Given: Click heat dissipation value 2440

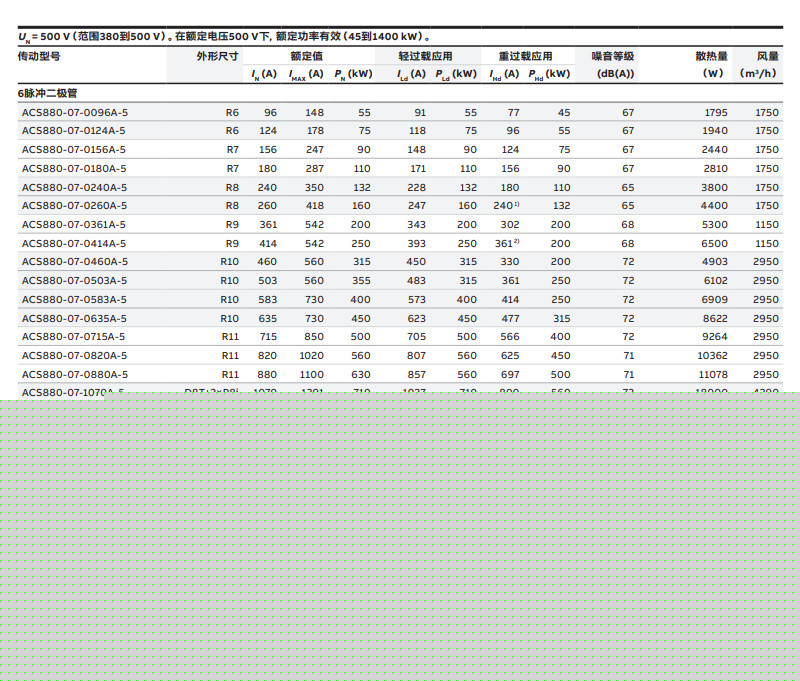Looking at the screenshot, I should coord(715,149).
